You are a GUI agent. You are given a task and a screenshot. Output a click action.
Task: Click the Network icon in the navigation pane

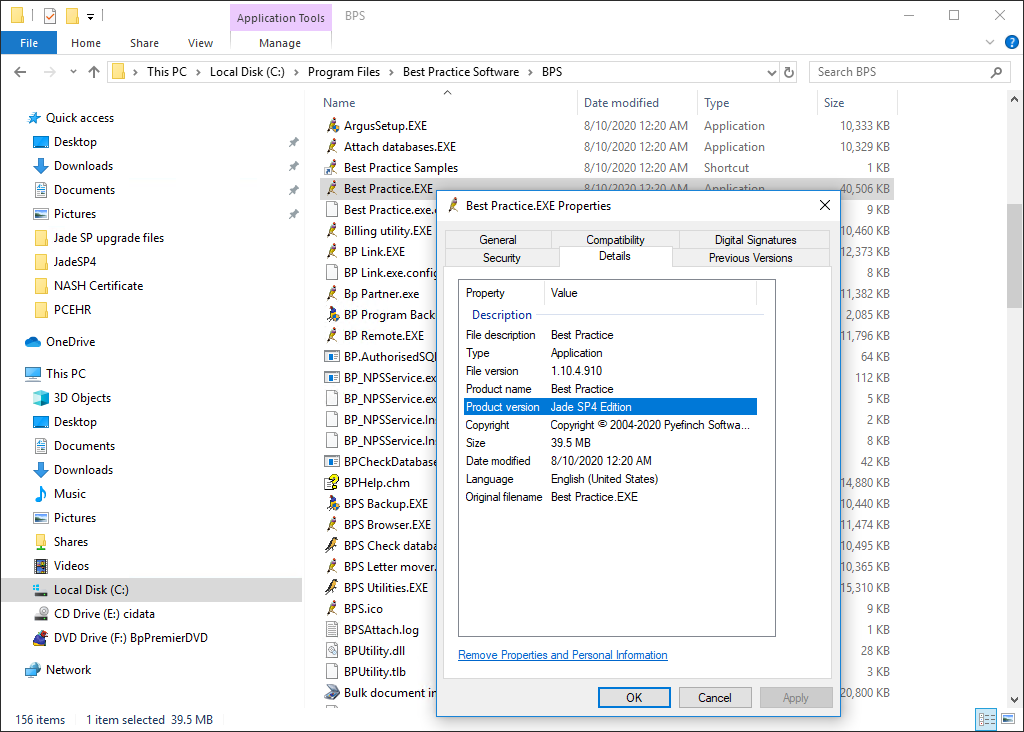(x=33, y=670)
